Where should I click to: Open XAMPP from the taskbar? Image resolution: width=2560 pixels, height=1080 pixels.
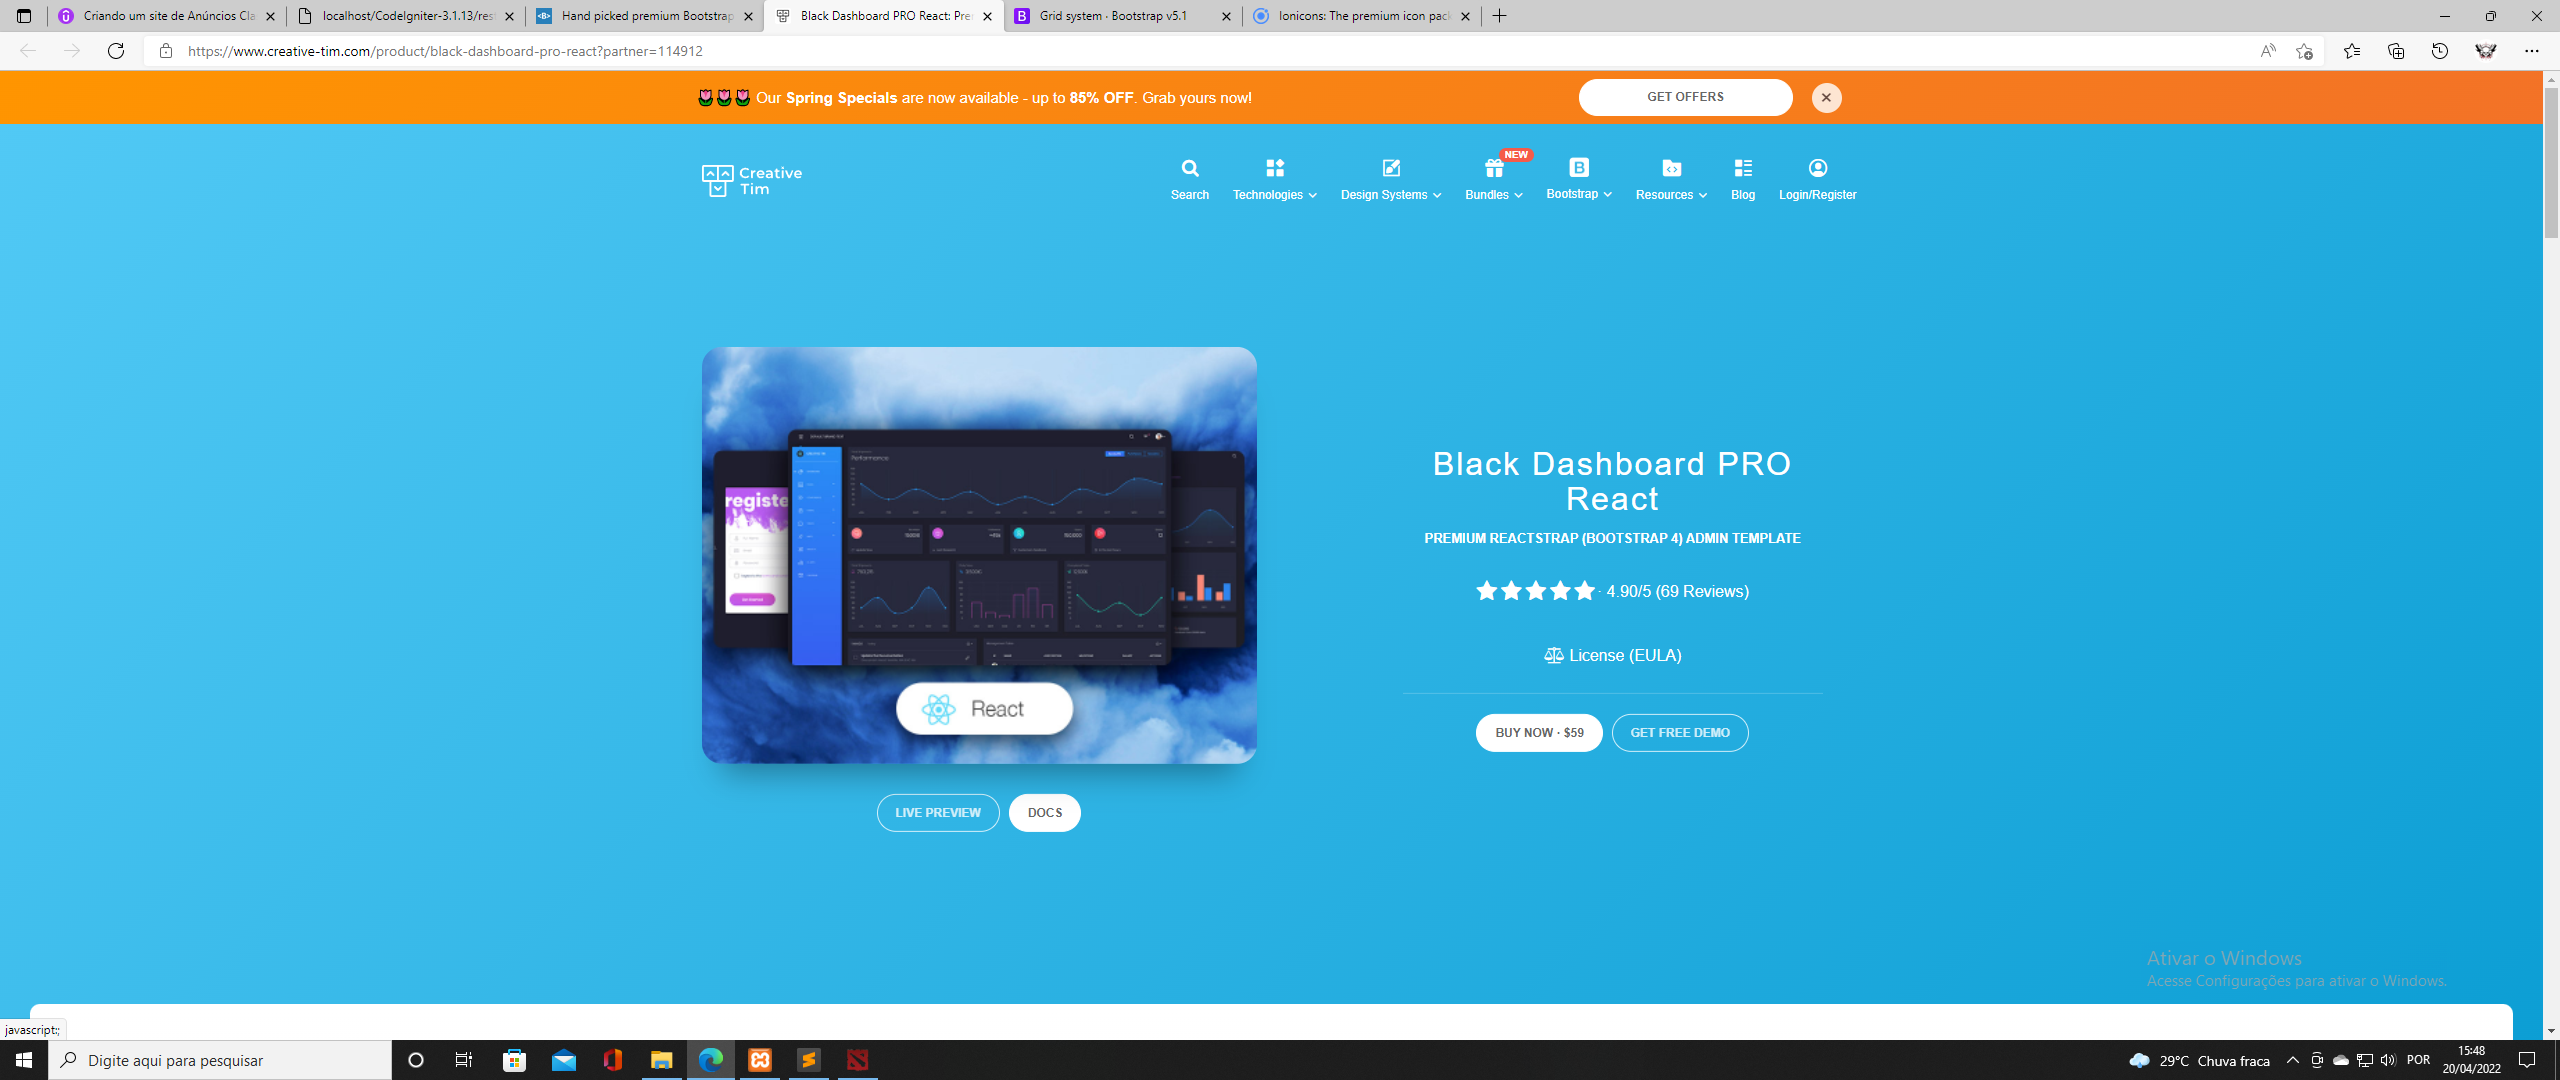point(760,1060)
